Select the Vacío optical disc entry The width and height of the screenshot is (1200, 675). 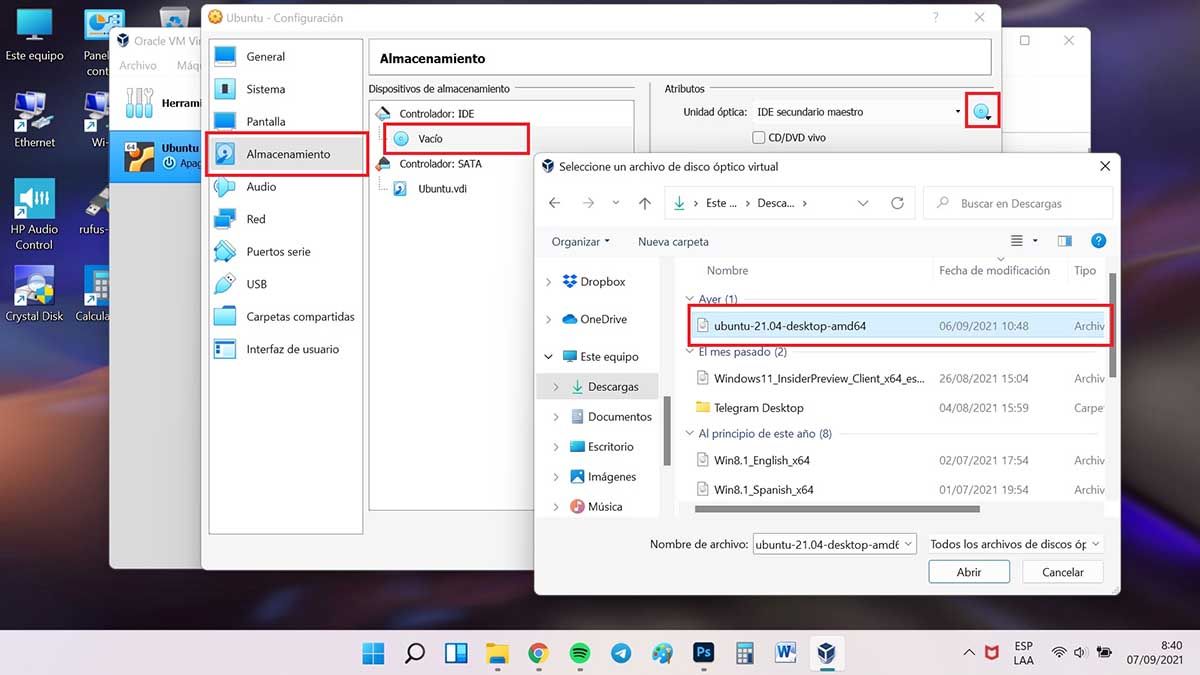click(430, 139)
